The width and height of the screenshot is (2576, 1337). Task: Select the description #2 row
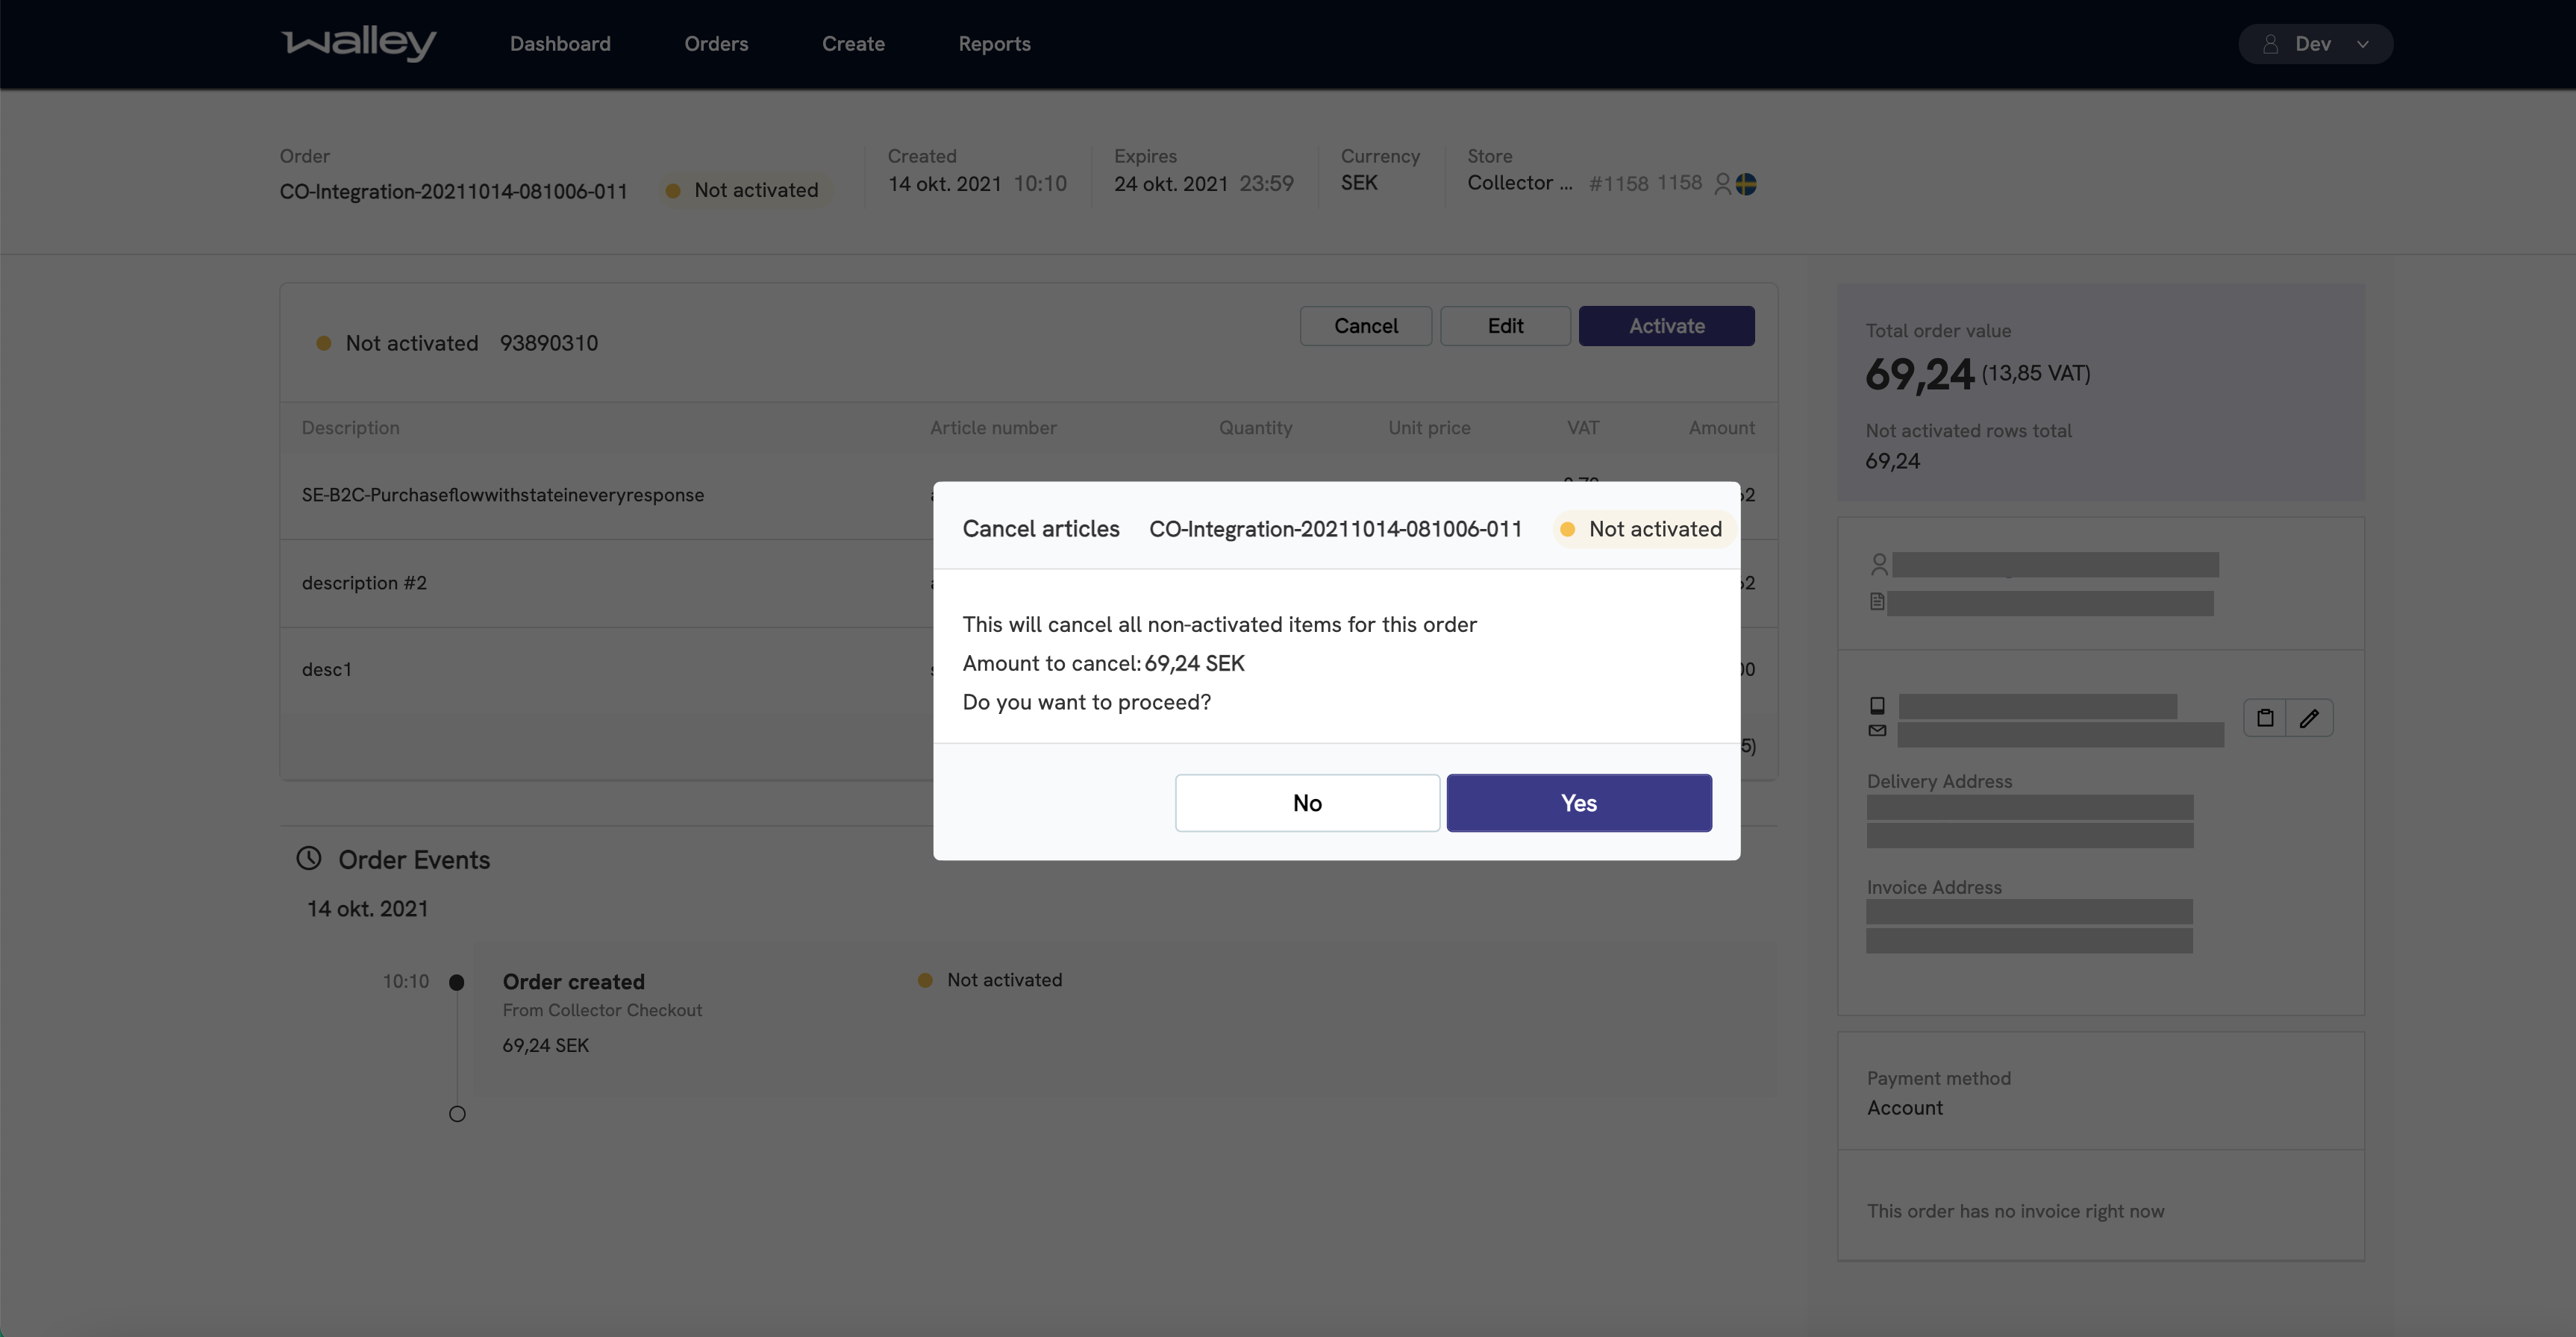coord(1028,583)
